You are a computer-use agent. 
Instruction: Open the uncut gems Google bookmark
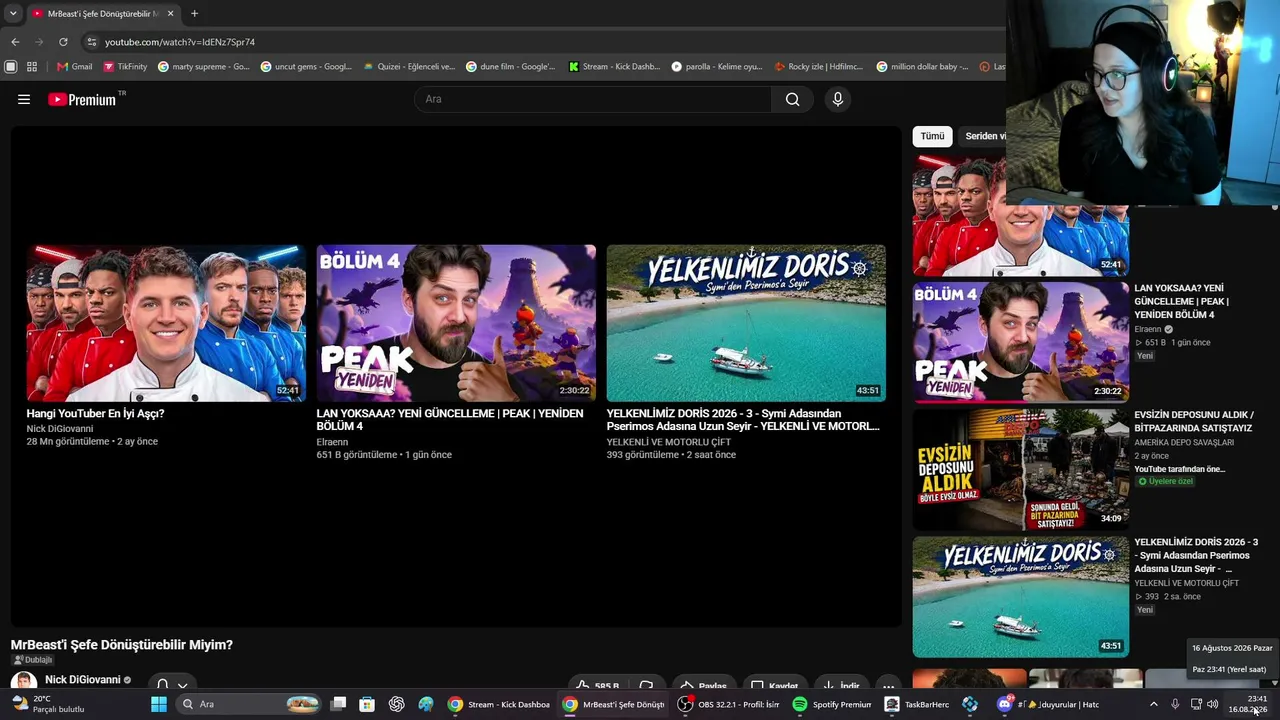click(x=306, y=67)
